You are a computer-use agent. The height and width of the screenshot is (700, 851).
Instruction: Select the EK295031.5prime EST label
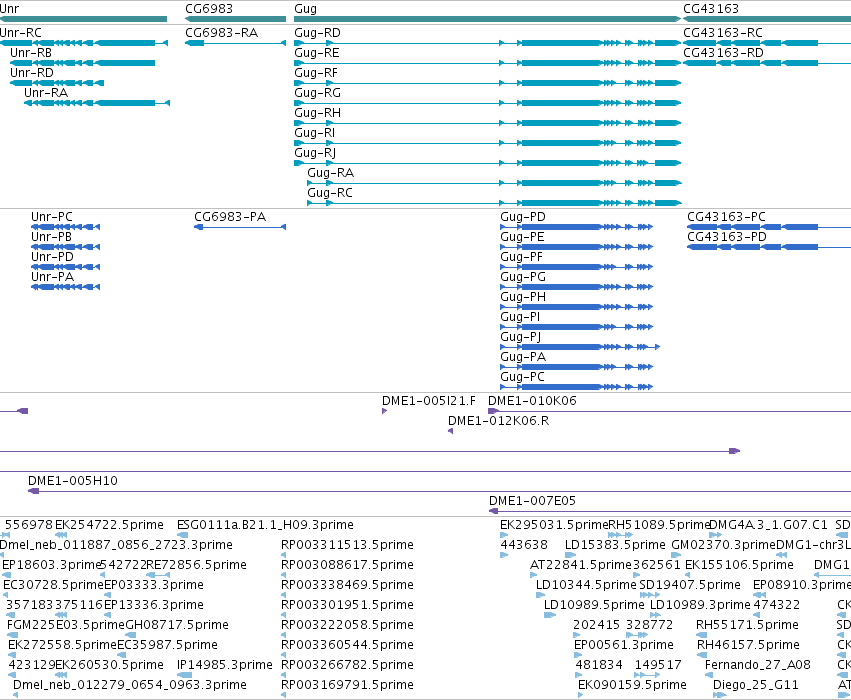(x=554, y=525)
